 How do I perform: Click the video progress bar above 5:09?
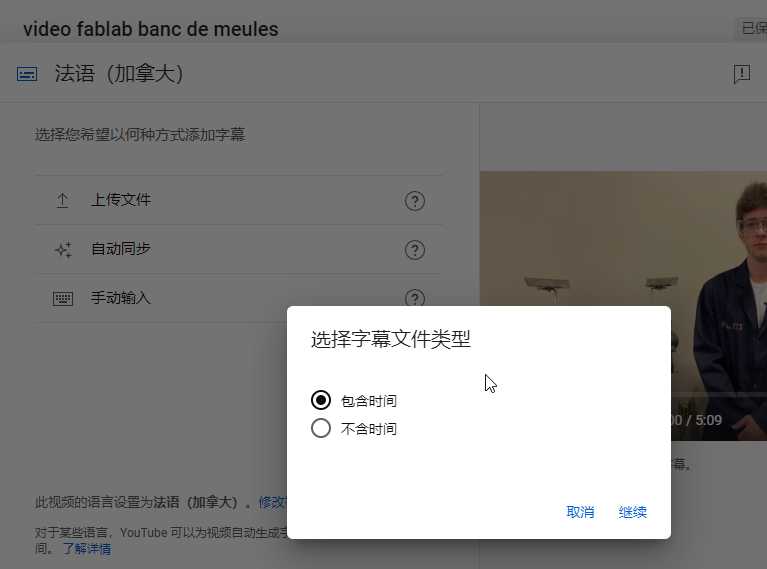tap(719, 394)
